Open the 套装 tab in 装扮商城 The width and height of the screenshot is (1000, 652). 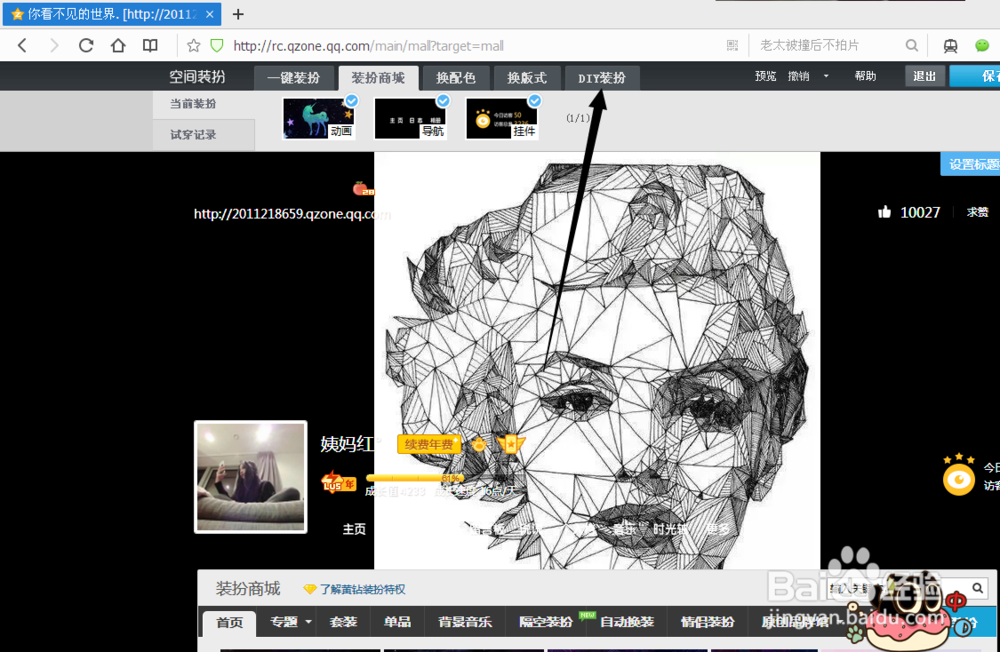(344, 621)
